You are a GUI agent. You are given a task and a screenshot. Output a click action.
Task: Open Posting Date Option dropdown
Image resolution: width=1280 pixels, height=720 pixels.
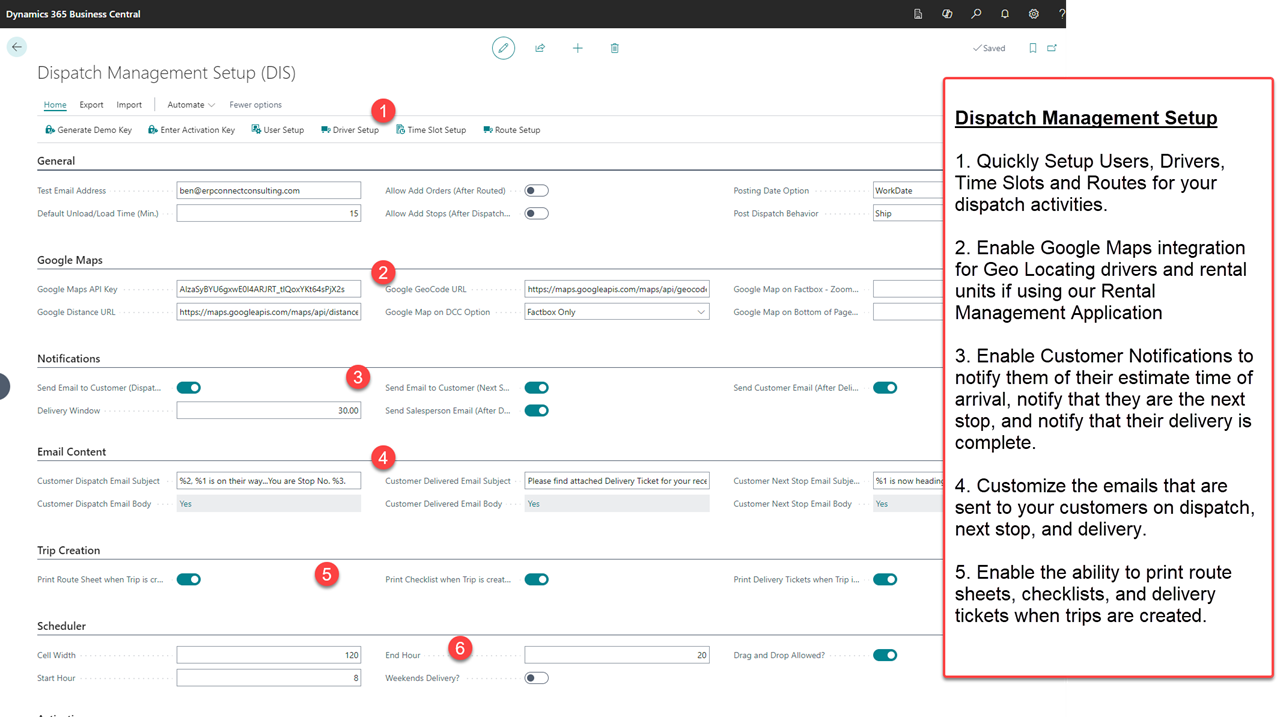[x=908, y=190]
